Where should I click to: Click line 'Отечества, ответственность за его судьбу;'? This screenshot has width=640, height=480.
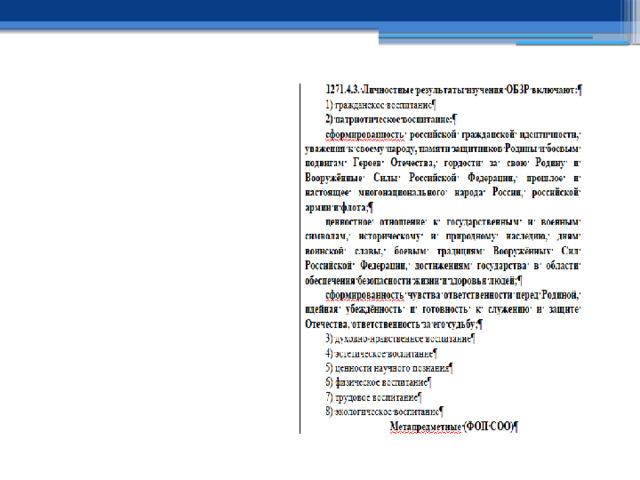(394, 324)
